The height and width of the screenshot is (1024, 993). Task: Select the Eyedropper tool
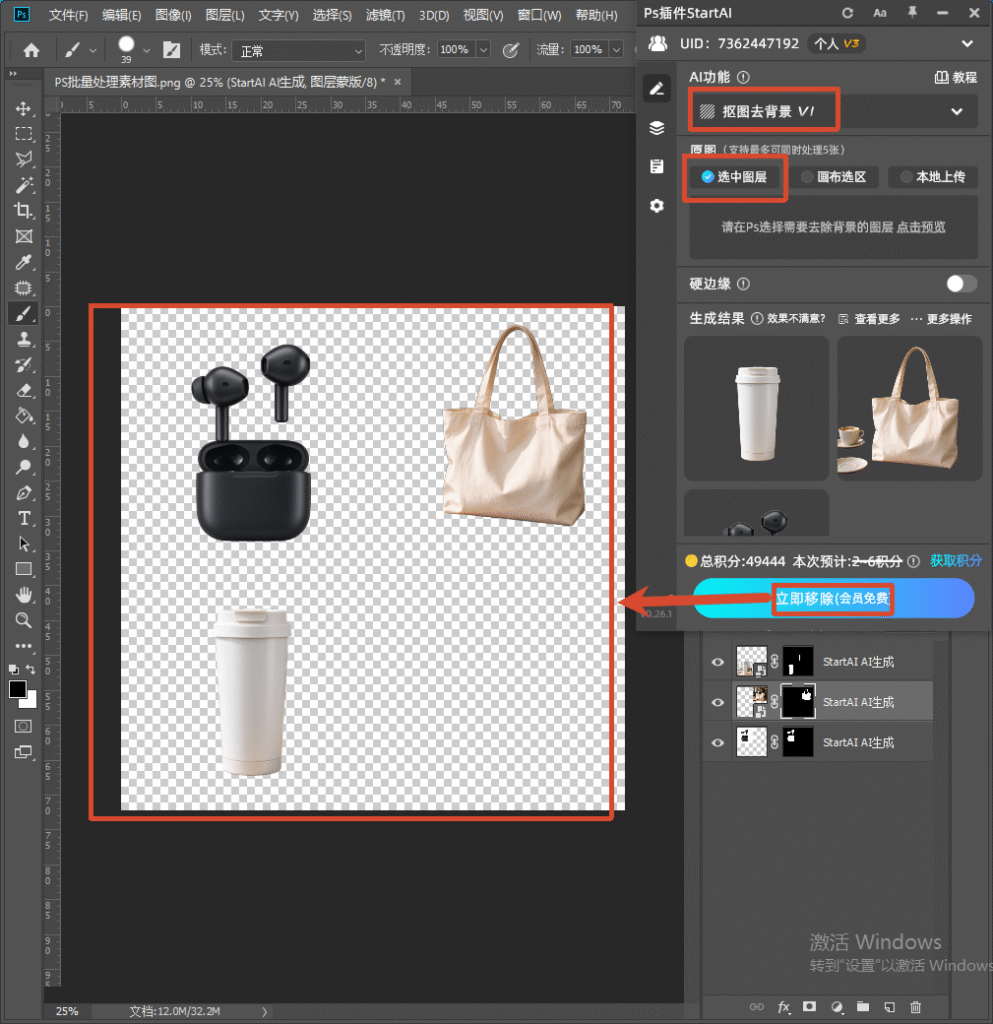(24, 262)
